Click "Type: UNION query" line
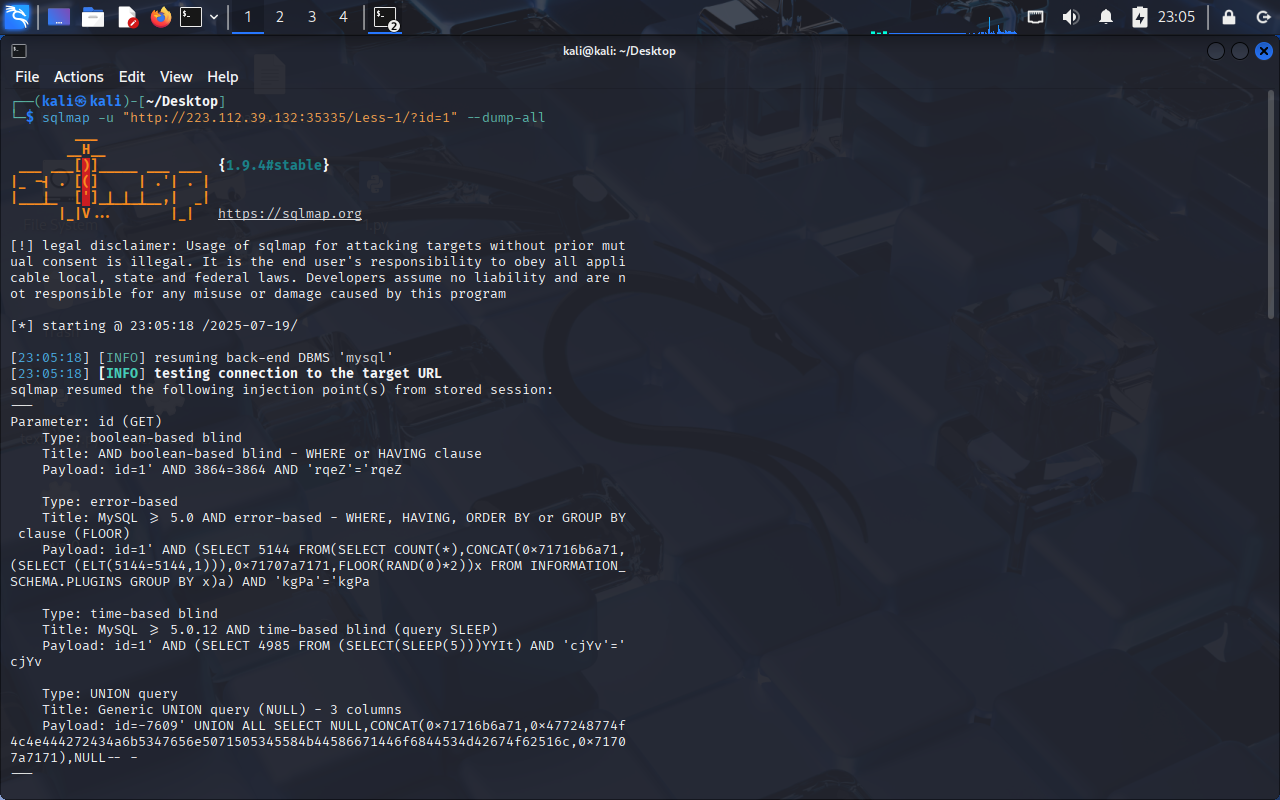This screenshot has width=1280, height=800. click(110, 694)
